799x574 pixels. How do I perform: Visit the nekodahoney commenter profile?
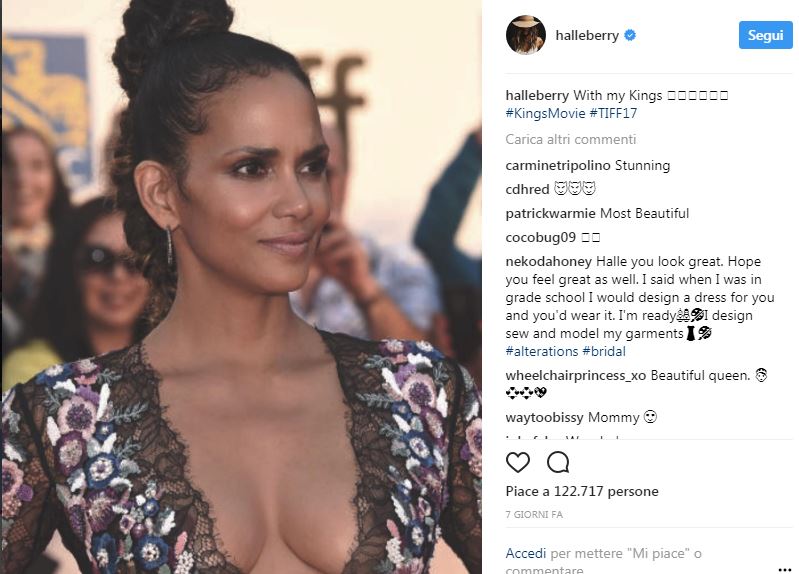[x=549, y=262]
